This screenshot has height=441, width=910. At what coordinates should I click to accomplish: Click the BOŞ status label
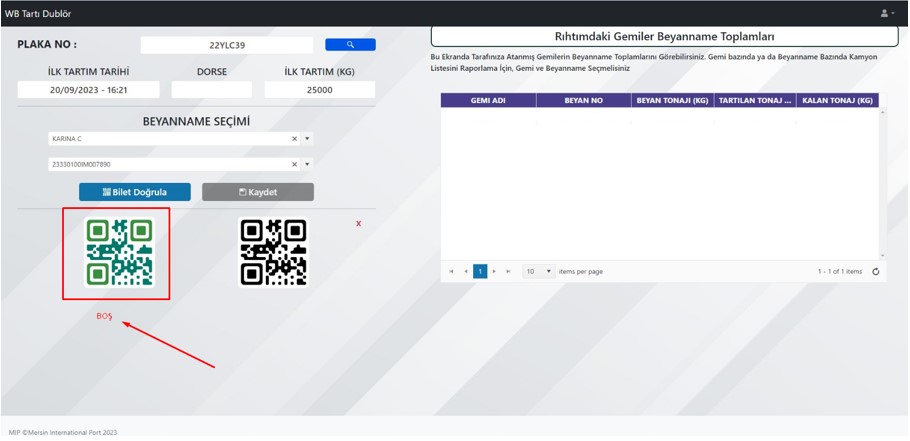104,316
